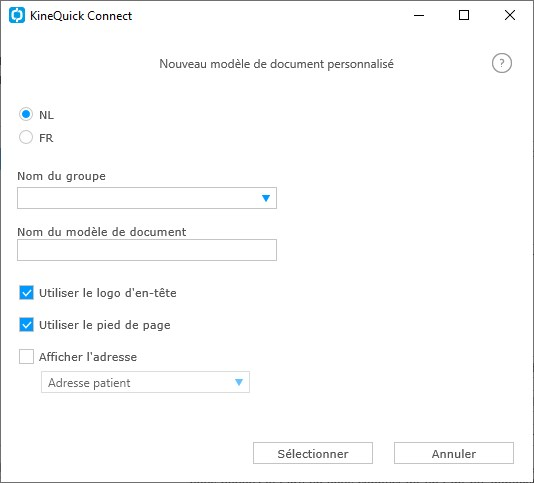
Task: Minimize the KineQuick Connect window
Action: point(419,15)
